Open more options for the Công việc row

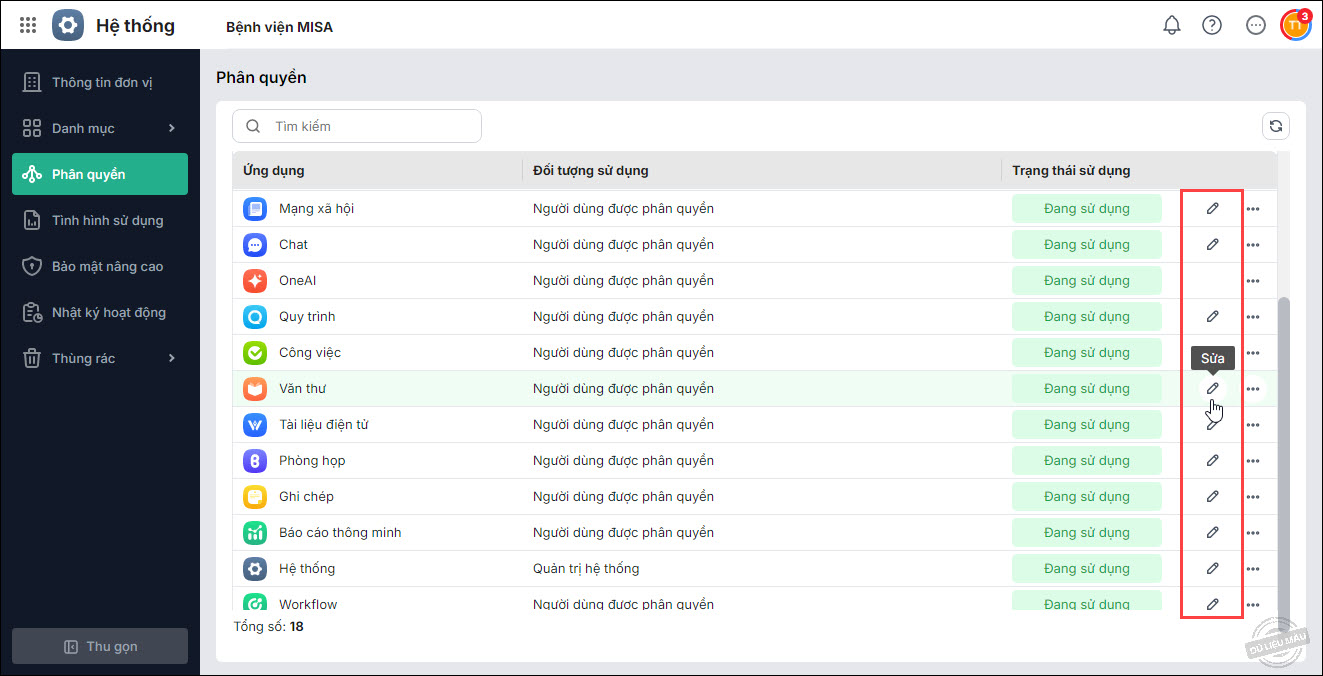pyautogui.click(x=1253, y=353)
